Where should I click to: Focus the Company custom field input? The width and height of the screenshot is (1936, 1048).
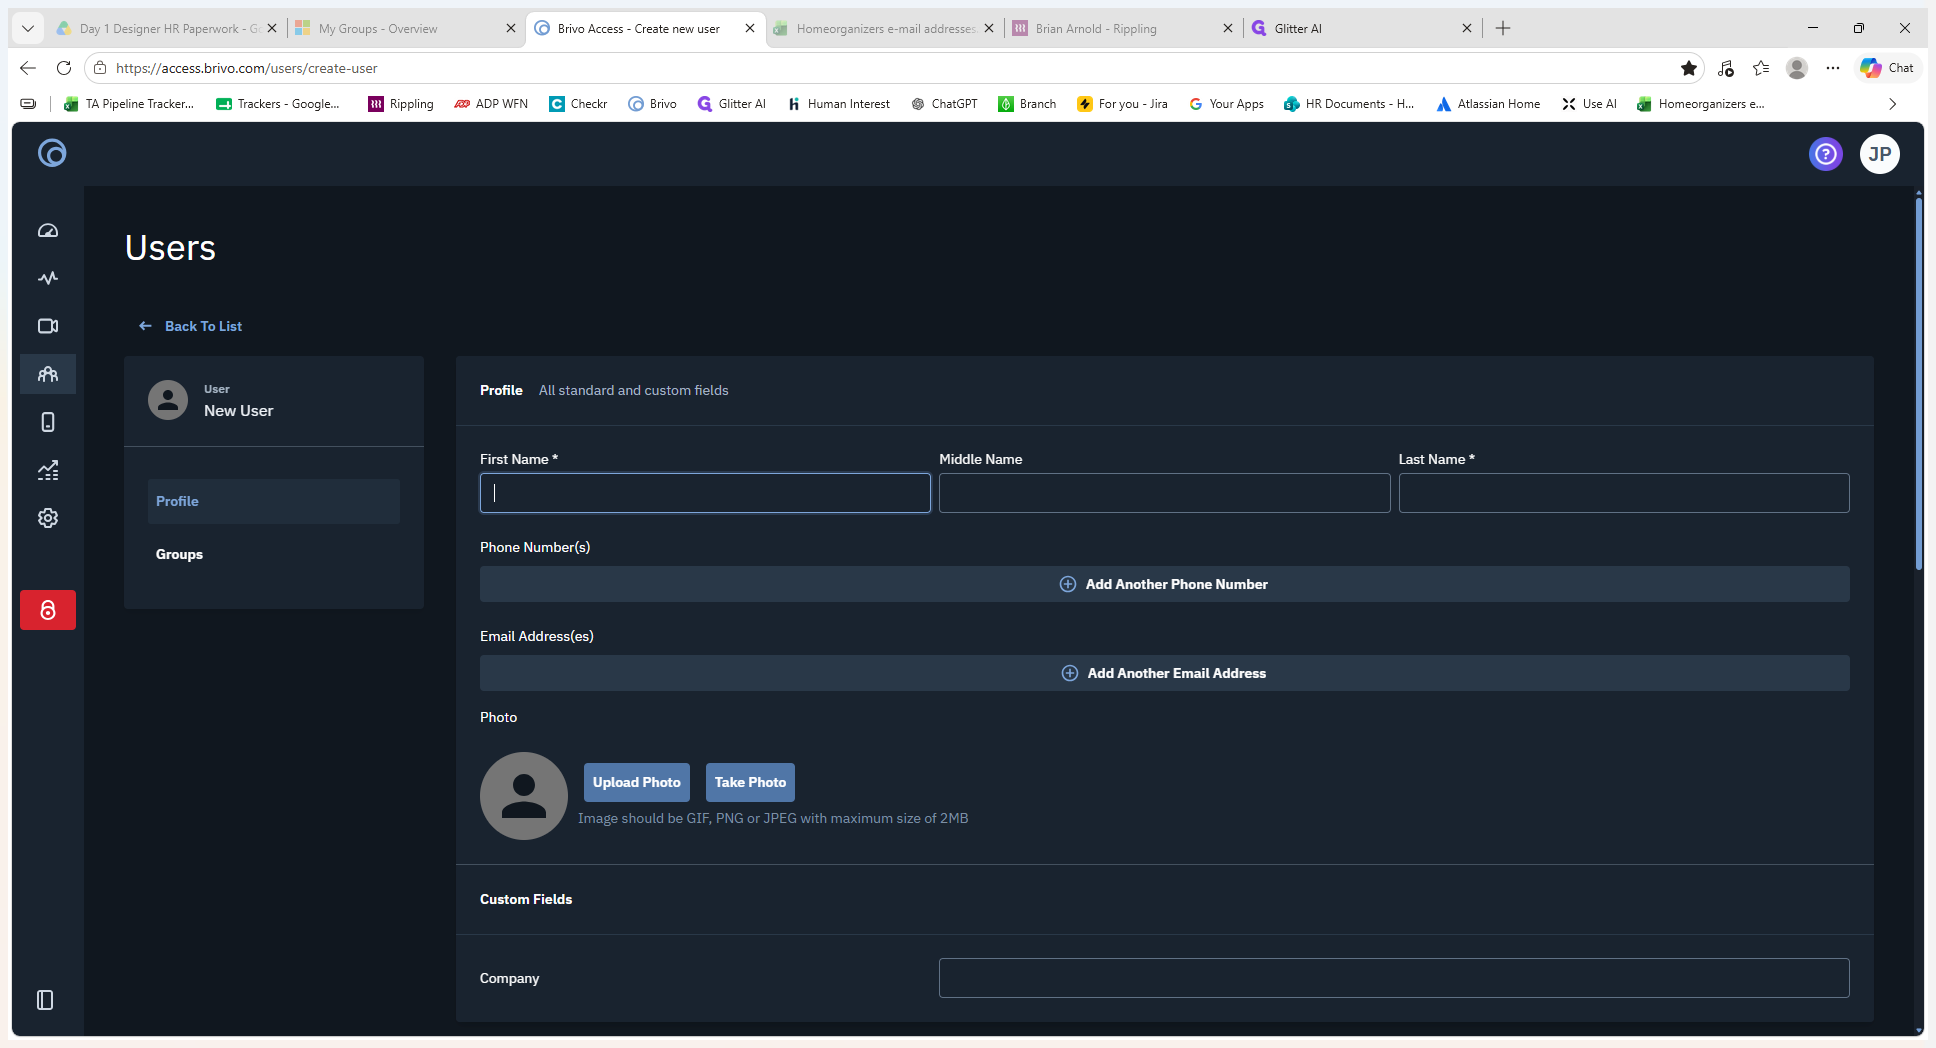coord(1394,978)
